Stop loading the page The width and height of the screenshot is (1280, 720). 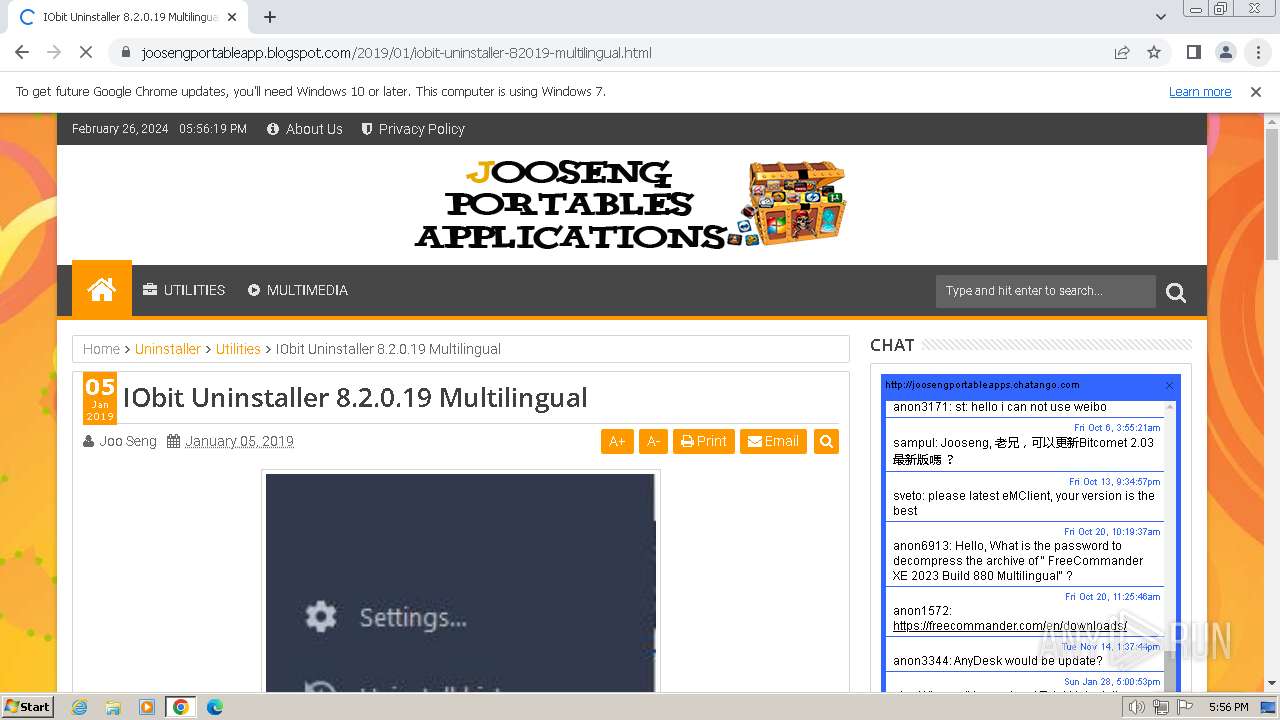(x=86, y=52)
